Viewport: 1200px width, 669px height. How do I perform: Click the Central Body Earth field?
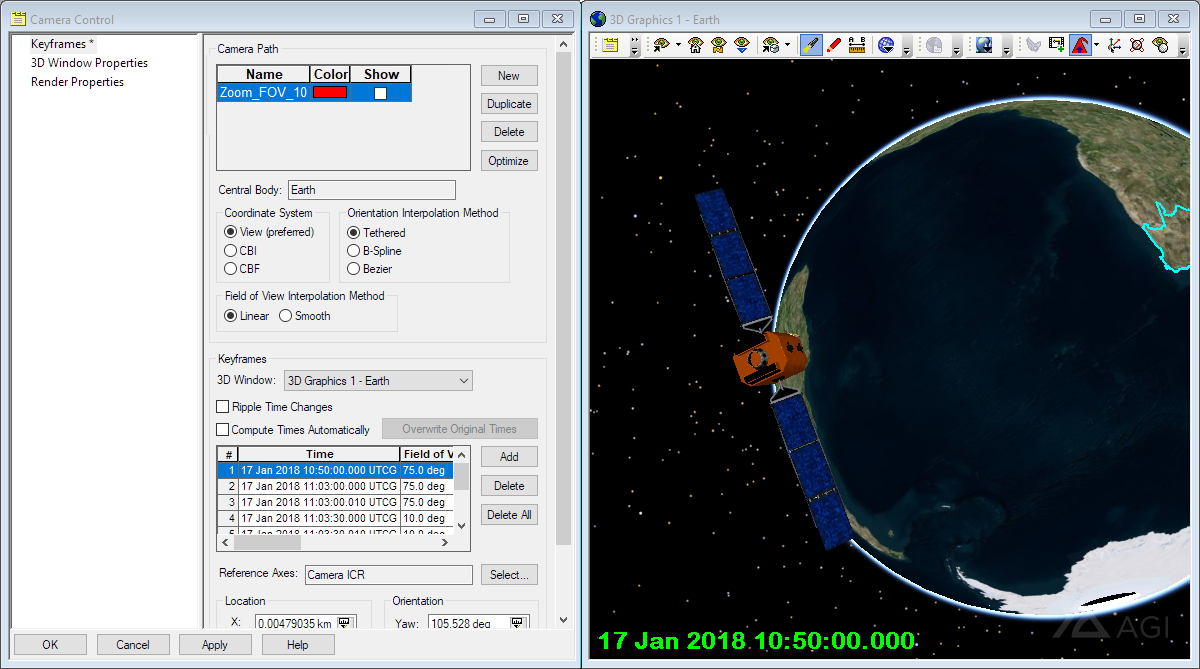pyautogui.click(x=372, y=190)
